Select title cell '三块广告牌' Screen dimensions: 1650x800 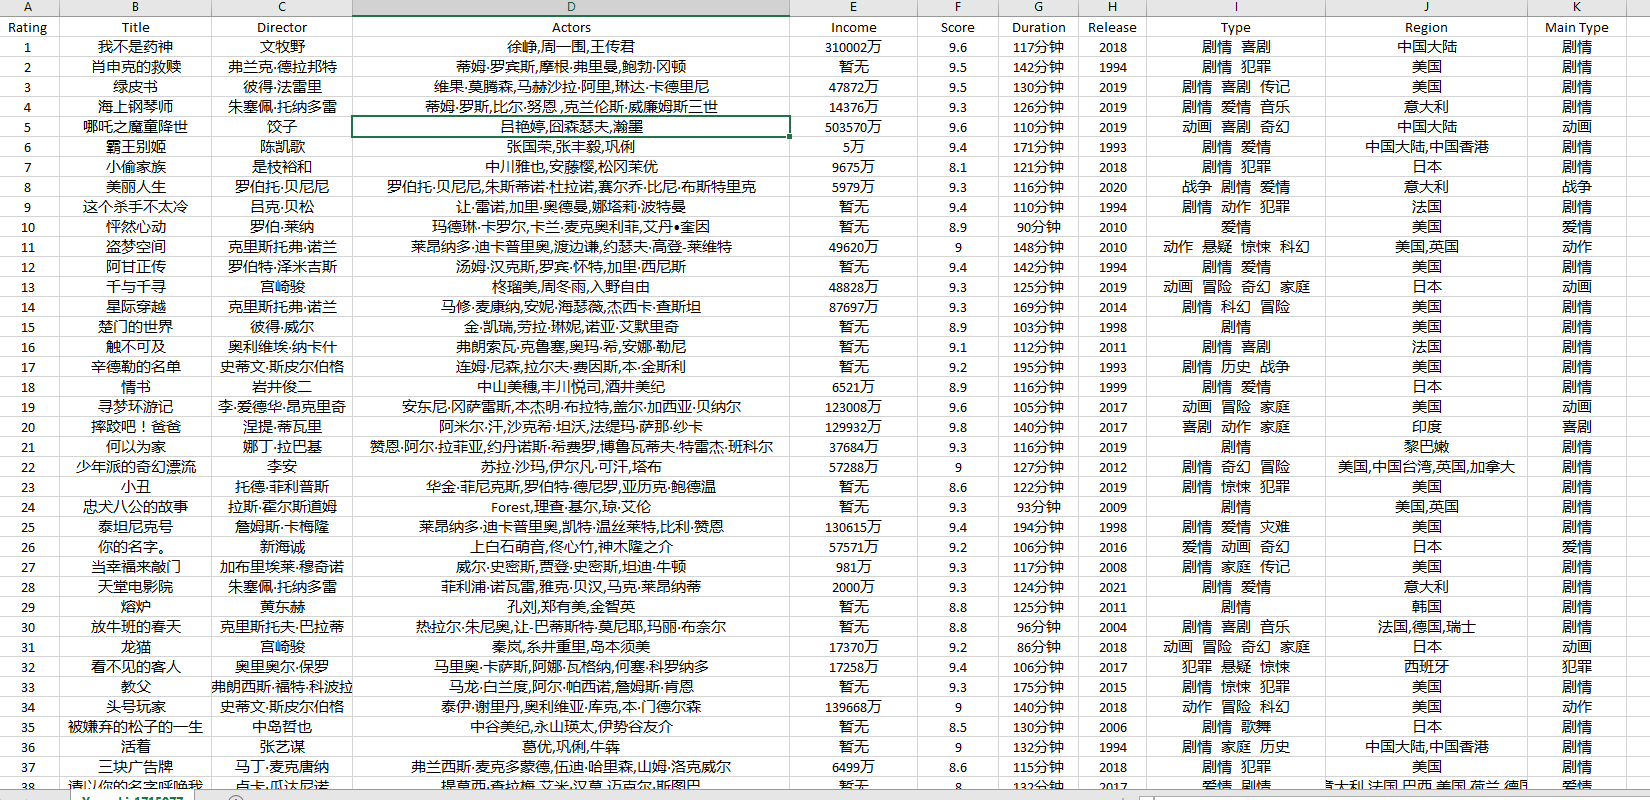[x=135, y=767]
